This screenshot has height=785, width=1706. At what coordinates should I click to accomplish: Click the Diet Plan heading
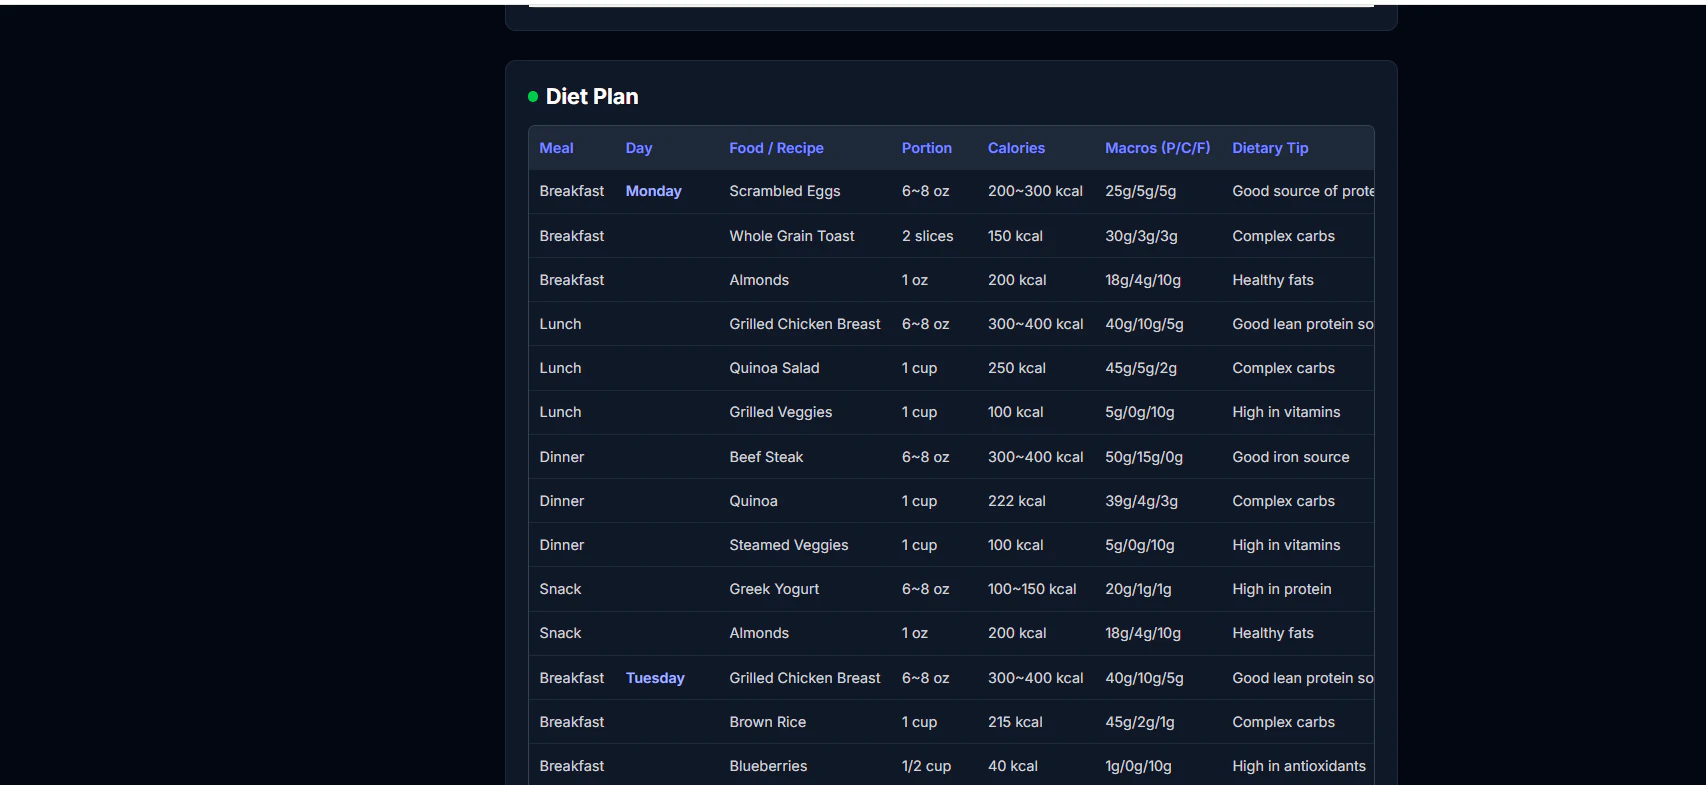click(592, 97)
